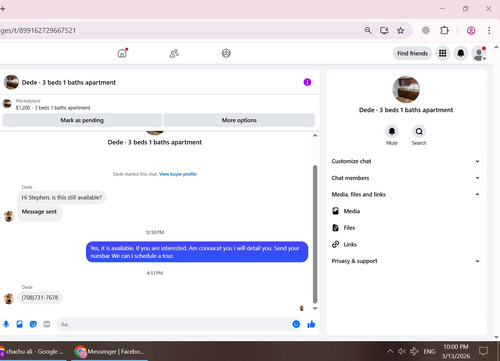Image resolution: width=500 pixels, height=361 pixels.
Task: Click the chat scrollbar up arrow
Action: point(315,135)
